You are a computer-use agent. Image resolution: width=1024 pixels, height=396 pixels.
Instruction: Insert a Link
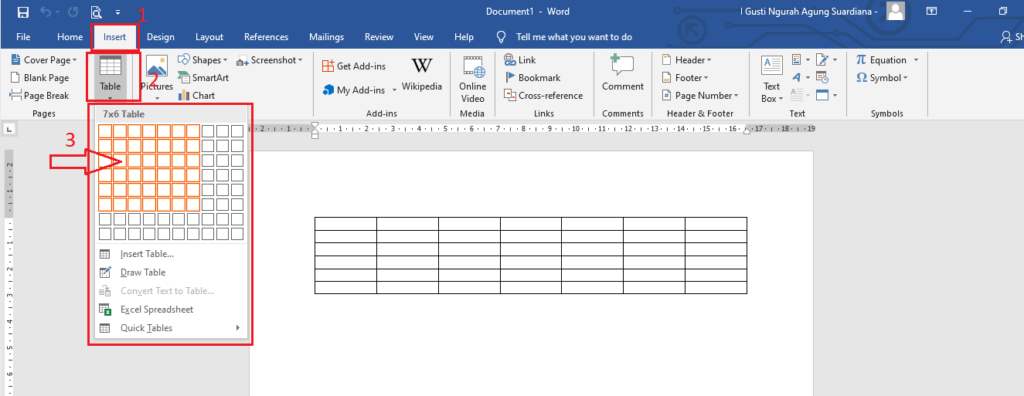pyautogui.click(x=519, y=60)
